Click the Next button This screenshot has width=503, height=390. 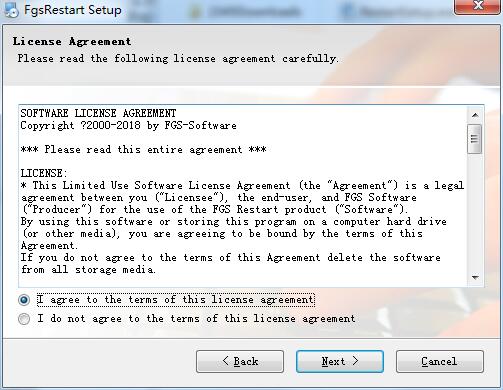(x=340, y=361)
